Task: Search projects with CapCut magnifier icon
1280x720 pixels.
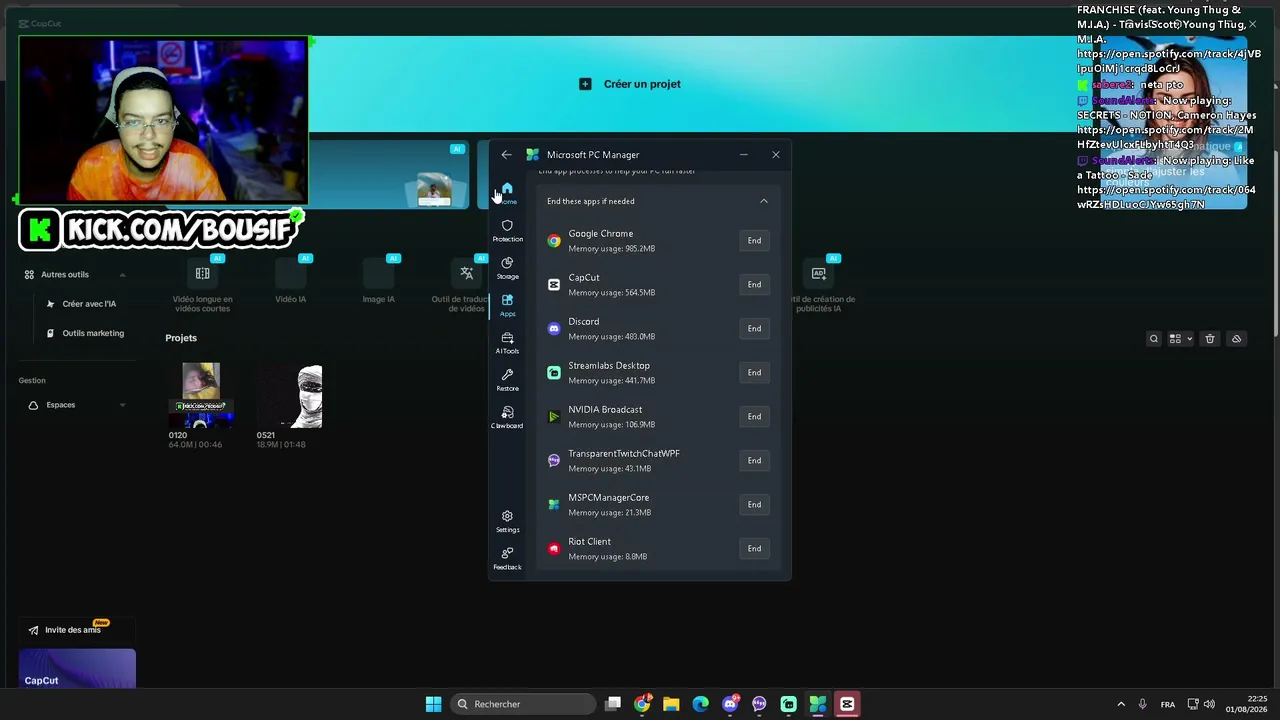Action: click(1153, 339)
